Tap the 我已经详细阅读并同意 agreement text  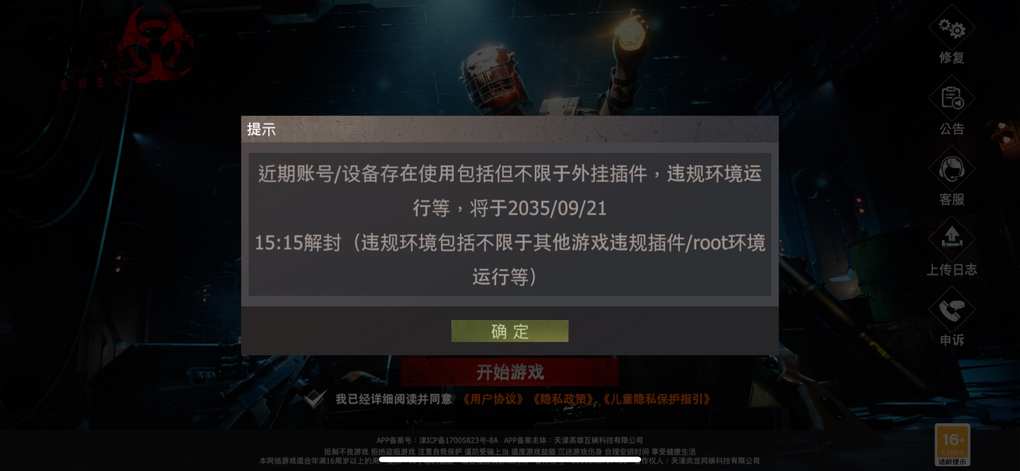394,399
